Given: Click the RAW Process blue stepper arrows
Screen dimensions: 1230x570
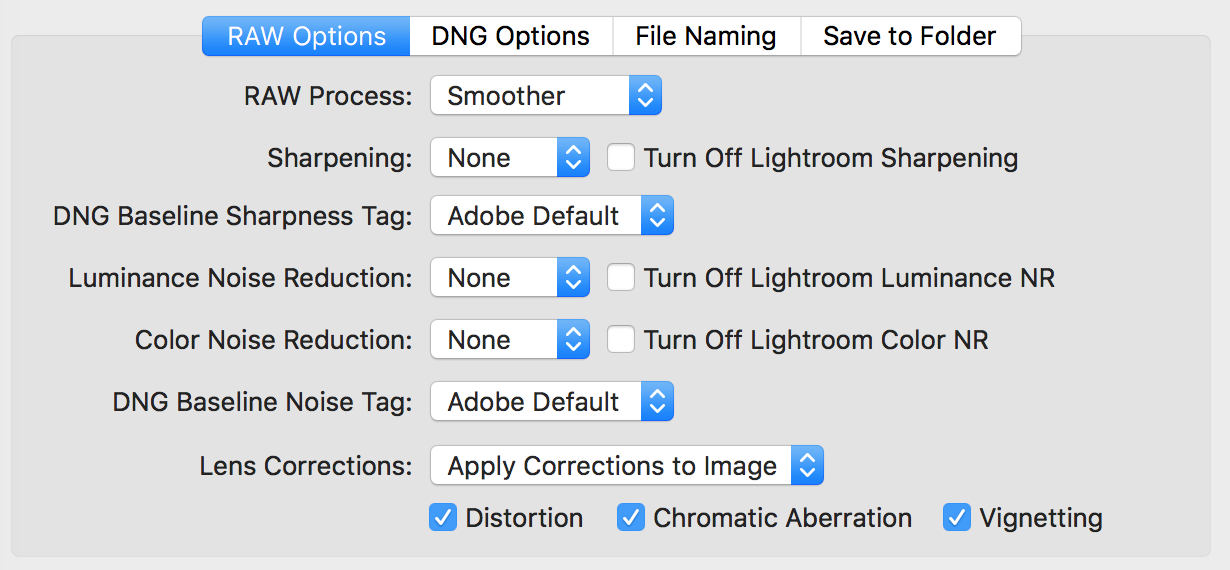Looking at the screenshot, I should tap(645, 96).
